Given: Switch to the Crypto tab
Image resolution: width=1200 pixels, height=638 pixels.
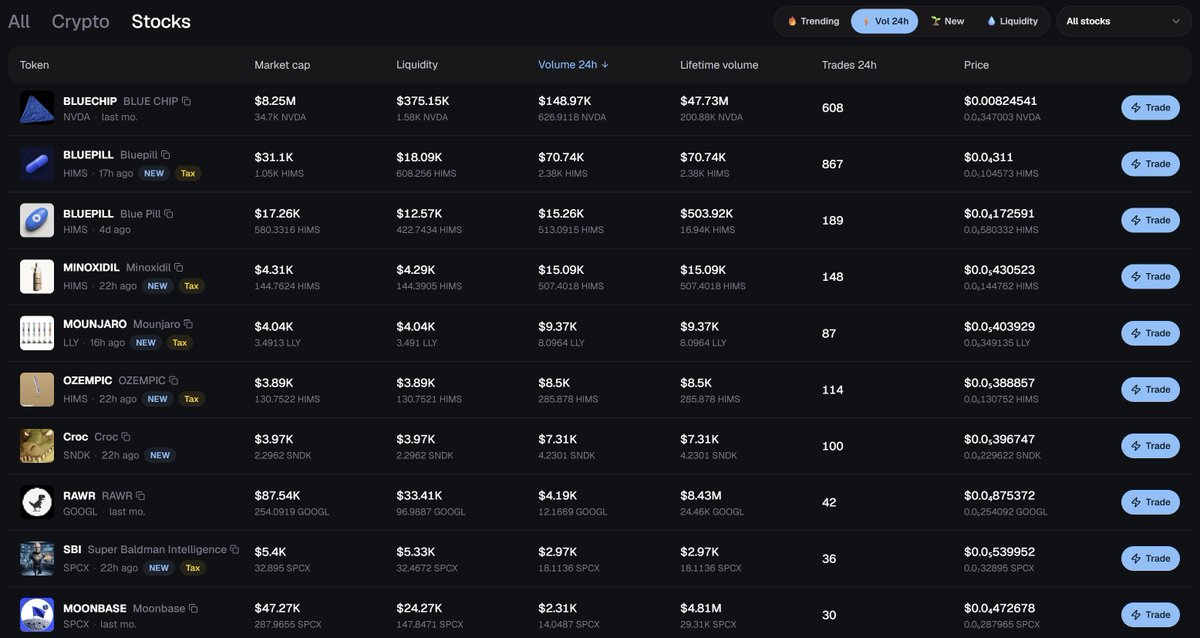Looking at the screenshot, I should pyautogui.click(x=80, y=21).
